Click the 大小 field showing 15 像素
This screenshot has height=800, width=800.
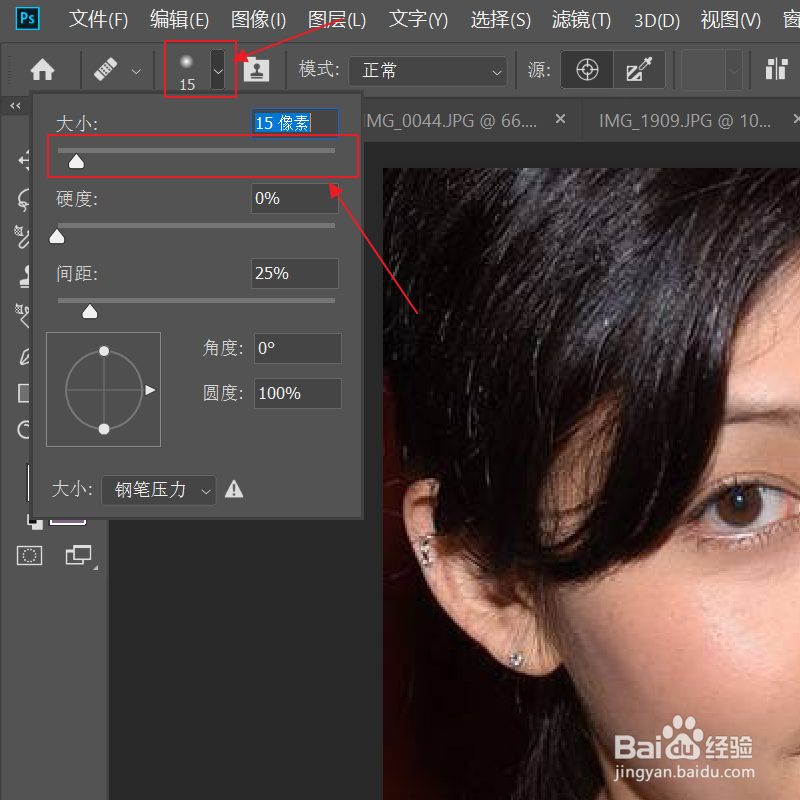(294, 123)
